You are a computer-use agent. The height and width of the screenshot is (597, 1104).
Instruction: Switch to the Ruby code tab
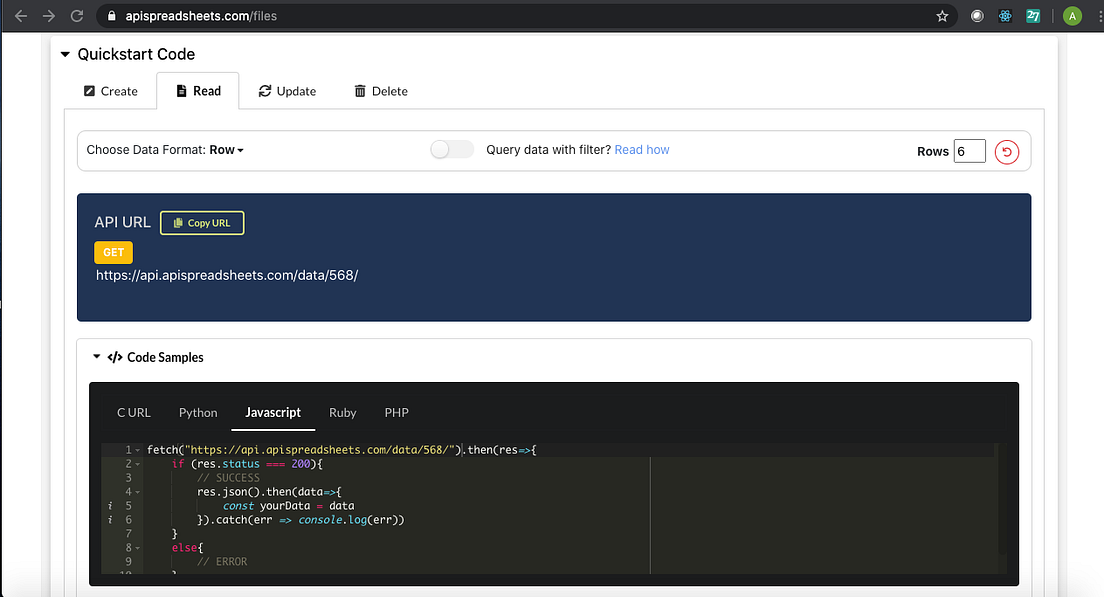coord(343,413)
